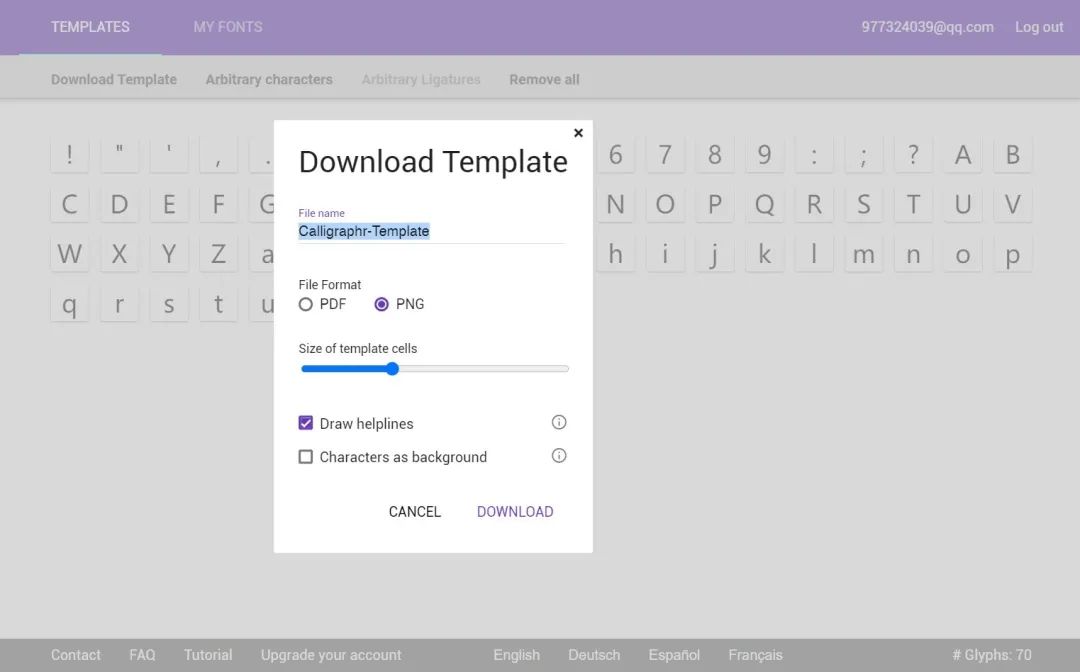The width and height of the screenshot is (1080, 672).
Task: Select the glyph tile for 8
Action: tap(715, 154)
